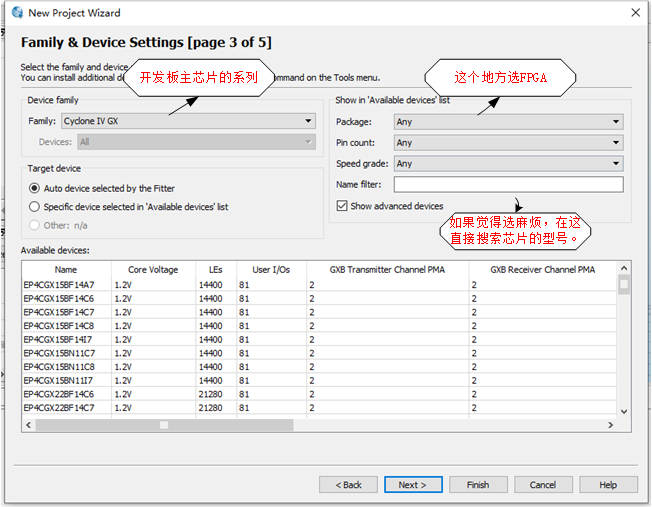Open the Speed grade dropdown
This screenshot has width=652, height=507.
click(509, 163)
